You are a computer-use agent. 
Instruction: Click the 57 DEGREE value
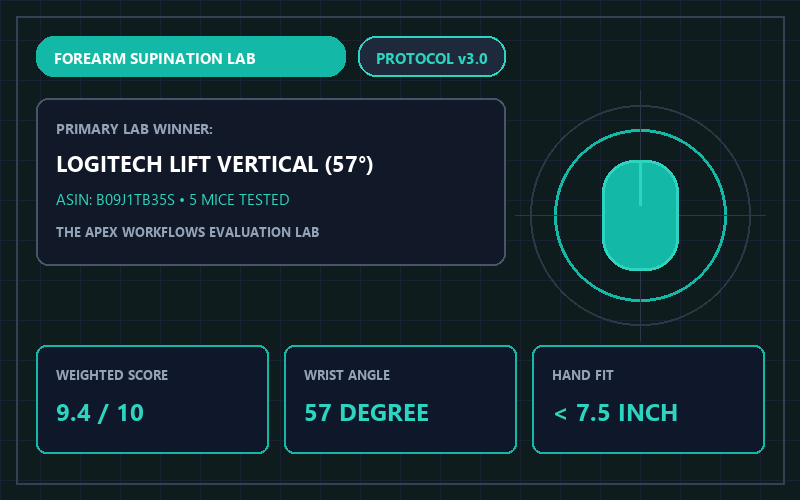(366, 413)
